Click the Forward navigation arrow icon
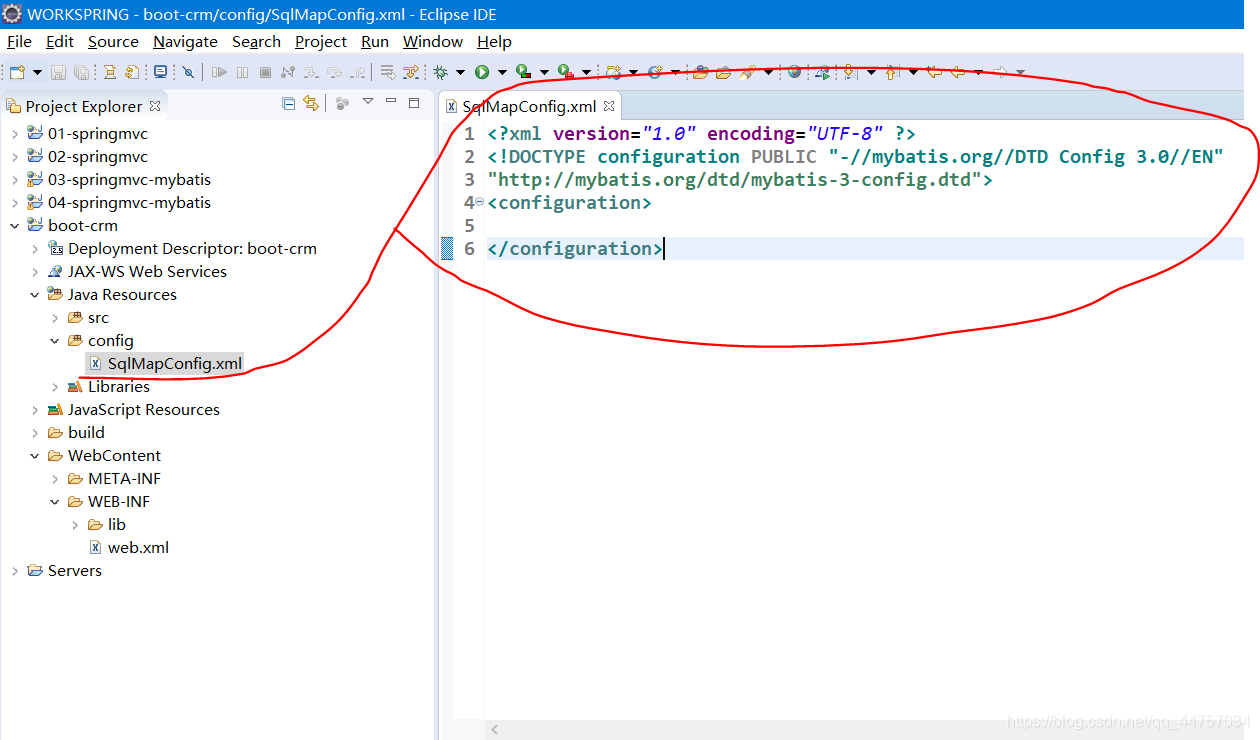Image resolution: width=1260 pixels, height=740 pixels. coord(1000,72)
